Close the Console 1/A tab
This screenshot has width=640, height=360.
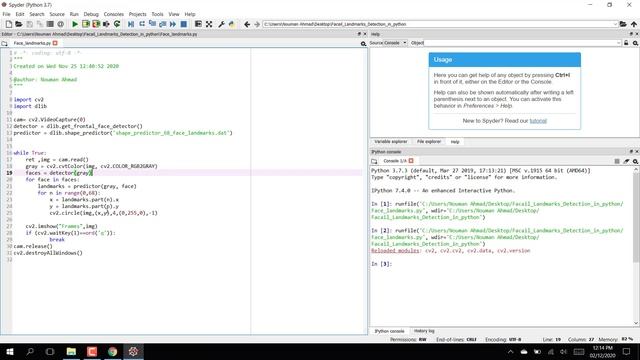(x=411, y=161)
